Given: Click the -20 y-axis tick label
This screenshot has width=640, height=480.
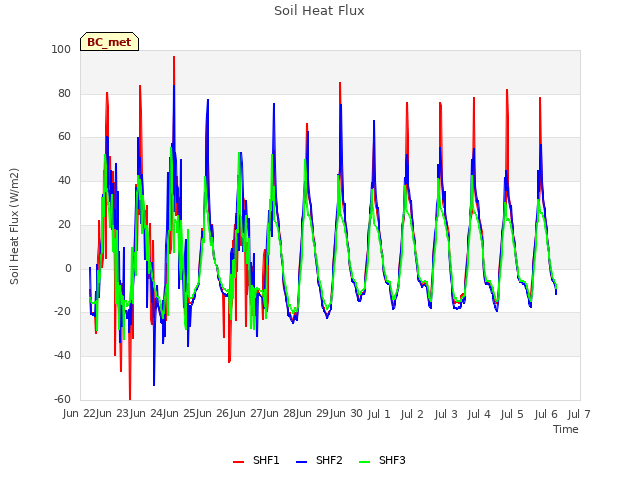Looking at the screenshot, I should pos(62,312).
